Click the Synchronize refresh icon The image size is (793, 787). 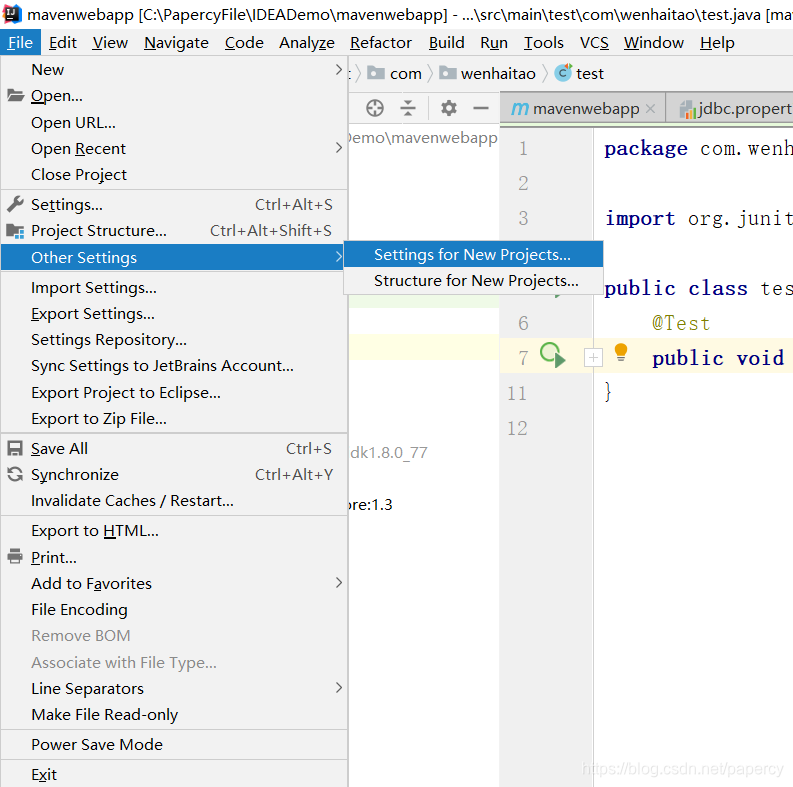[x=15, y=474]
